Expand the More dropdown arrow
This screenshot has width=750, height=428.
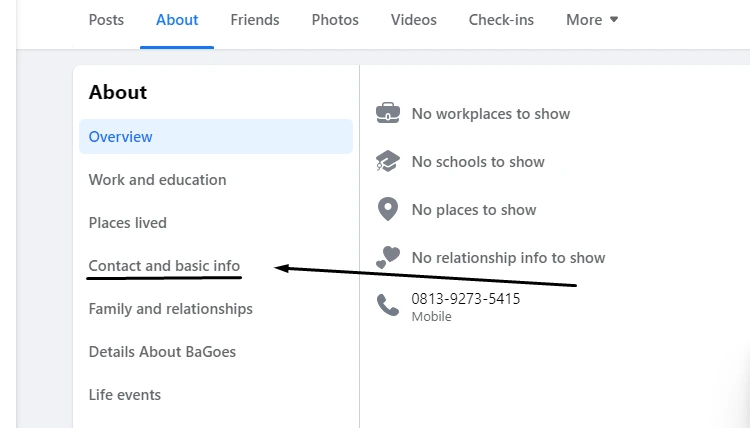(x=614, y=20)
